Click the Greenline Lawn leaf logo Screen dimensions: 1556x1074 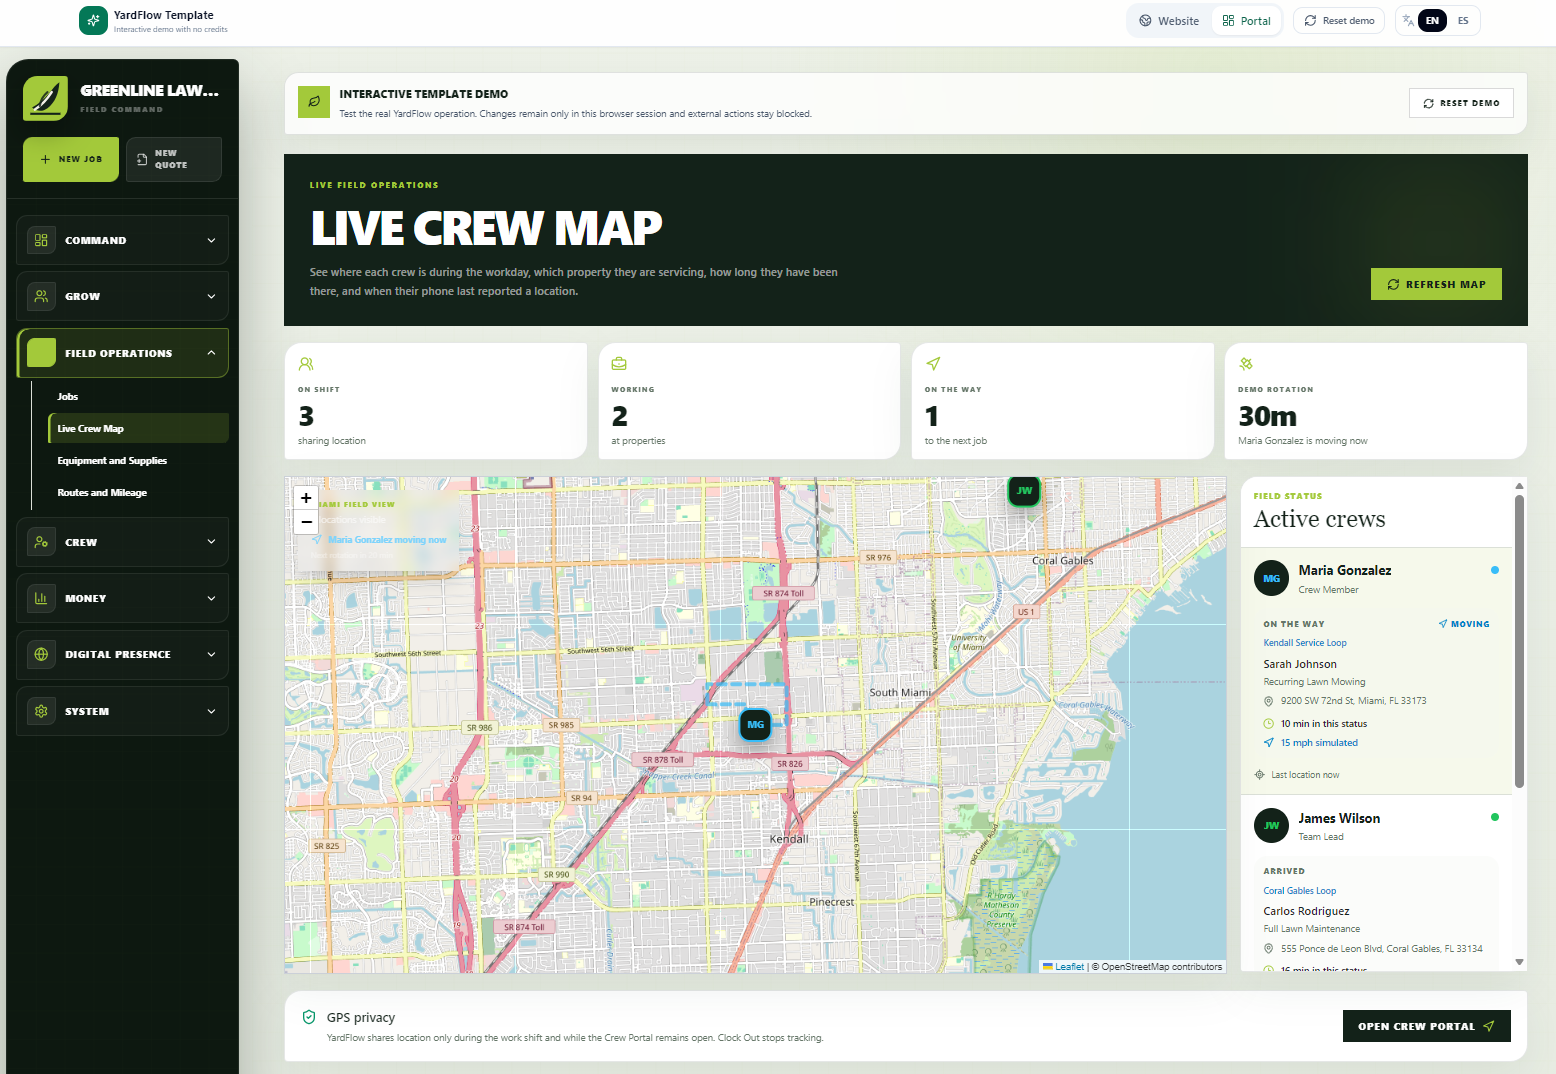point(45,98)
